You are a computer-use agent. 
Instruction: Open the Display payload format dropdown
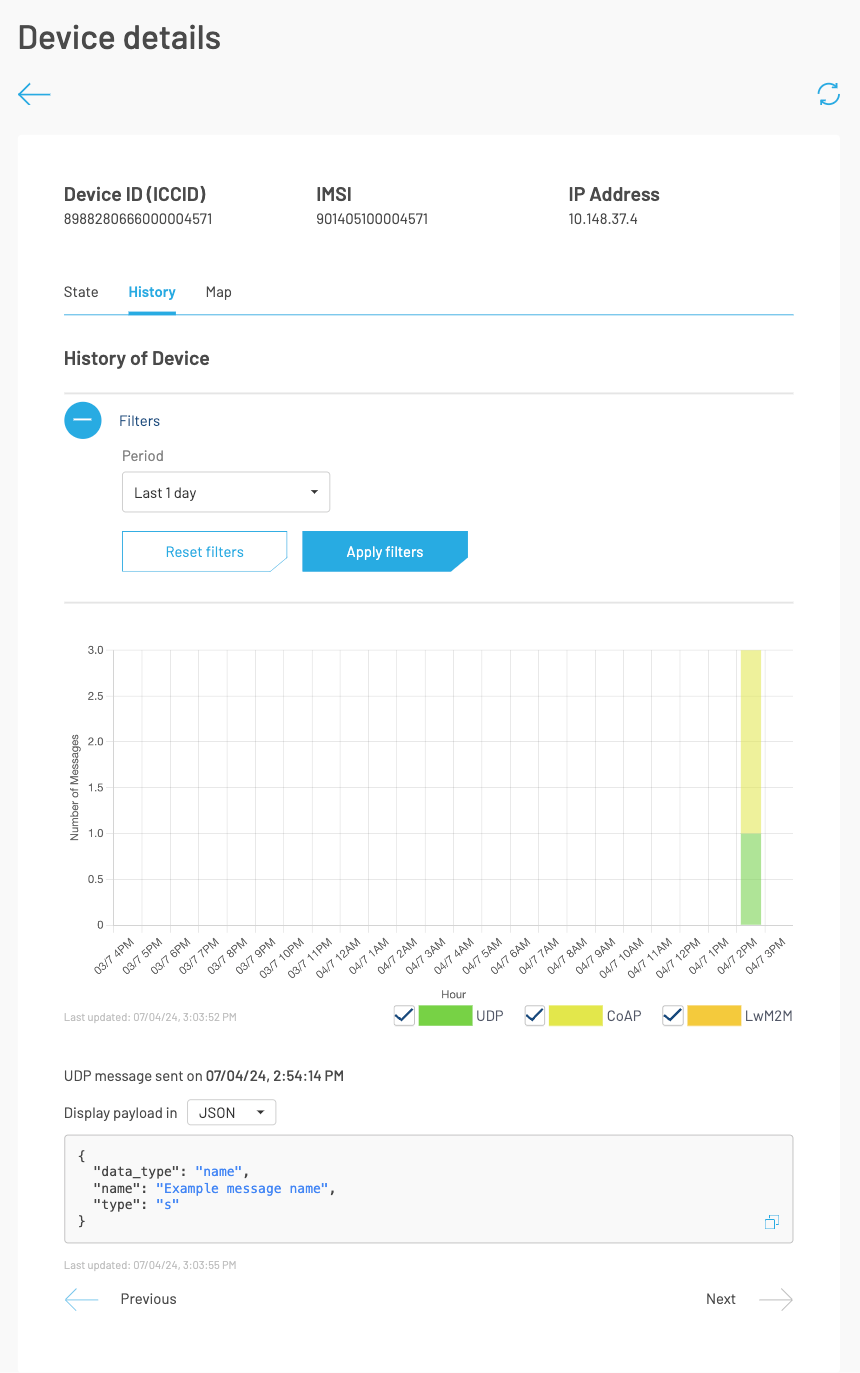click(231, 1112)
